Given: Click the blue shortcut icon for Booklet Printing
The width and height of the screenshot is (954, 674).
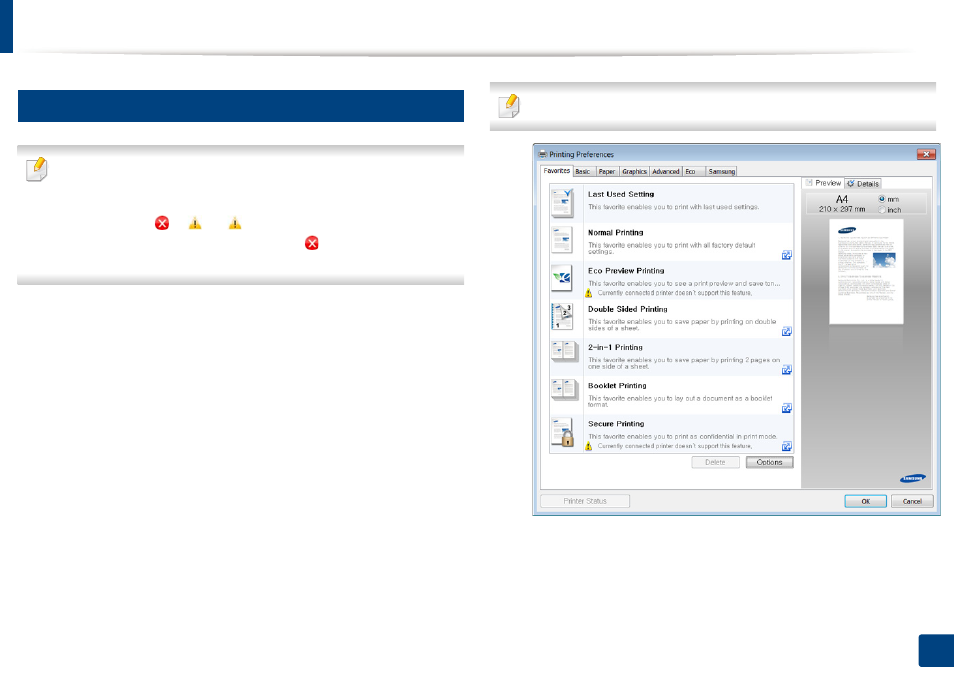Looking at the screenshot, I should [787, 408].
